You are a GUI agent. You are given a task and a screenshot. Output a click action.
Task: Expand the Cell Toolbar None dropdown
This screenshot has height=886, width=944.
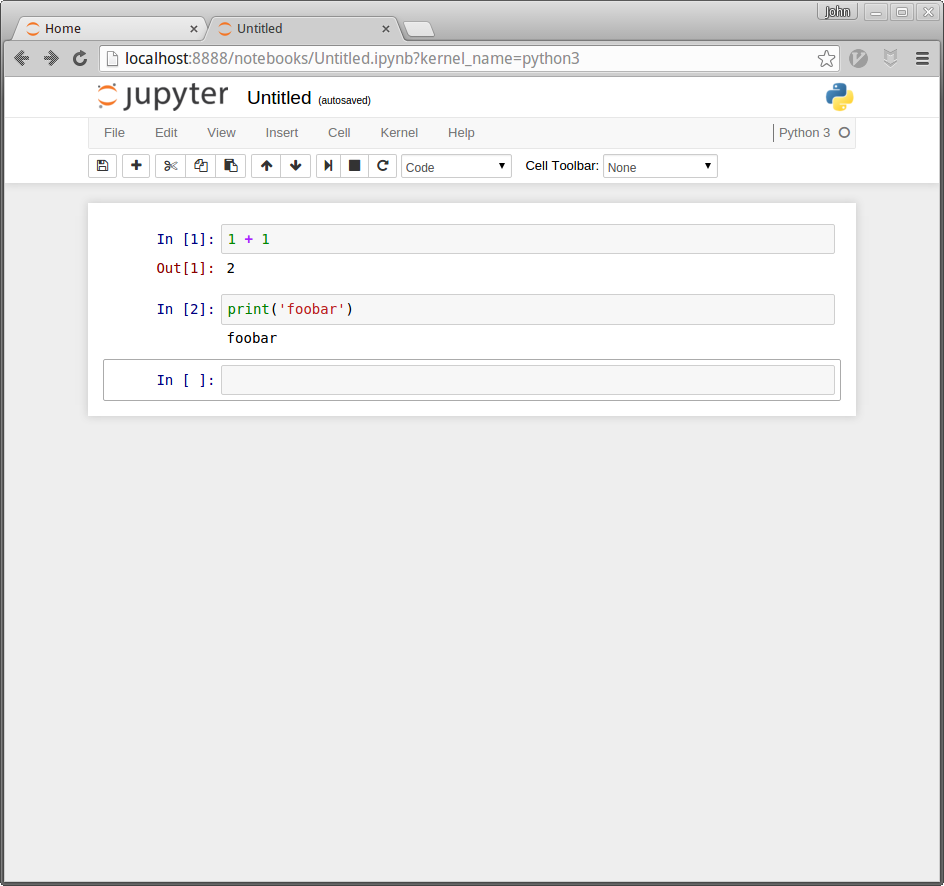coord(660,167)
